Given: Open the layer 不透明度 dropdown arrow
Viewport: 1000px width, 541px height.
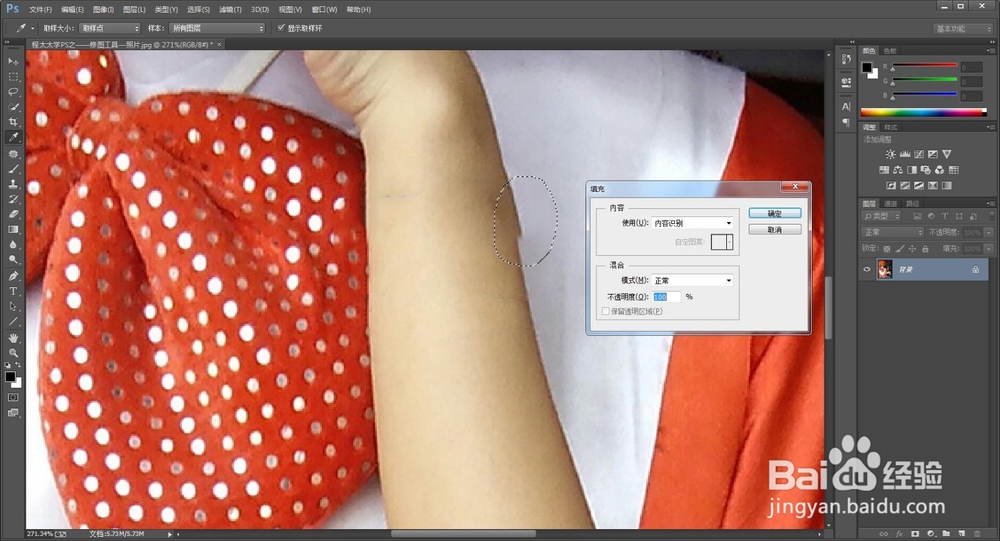Looking at the screenshot, I should click(989, 232).
